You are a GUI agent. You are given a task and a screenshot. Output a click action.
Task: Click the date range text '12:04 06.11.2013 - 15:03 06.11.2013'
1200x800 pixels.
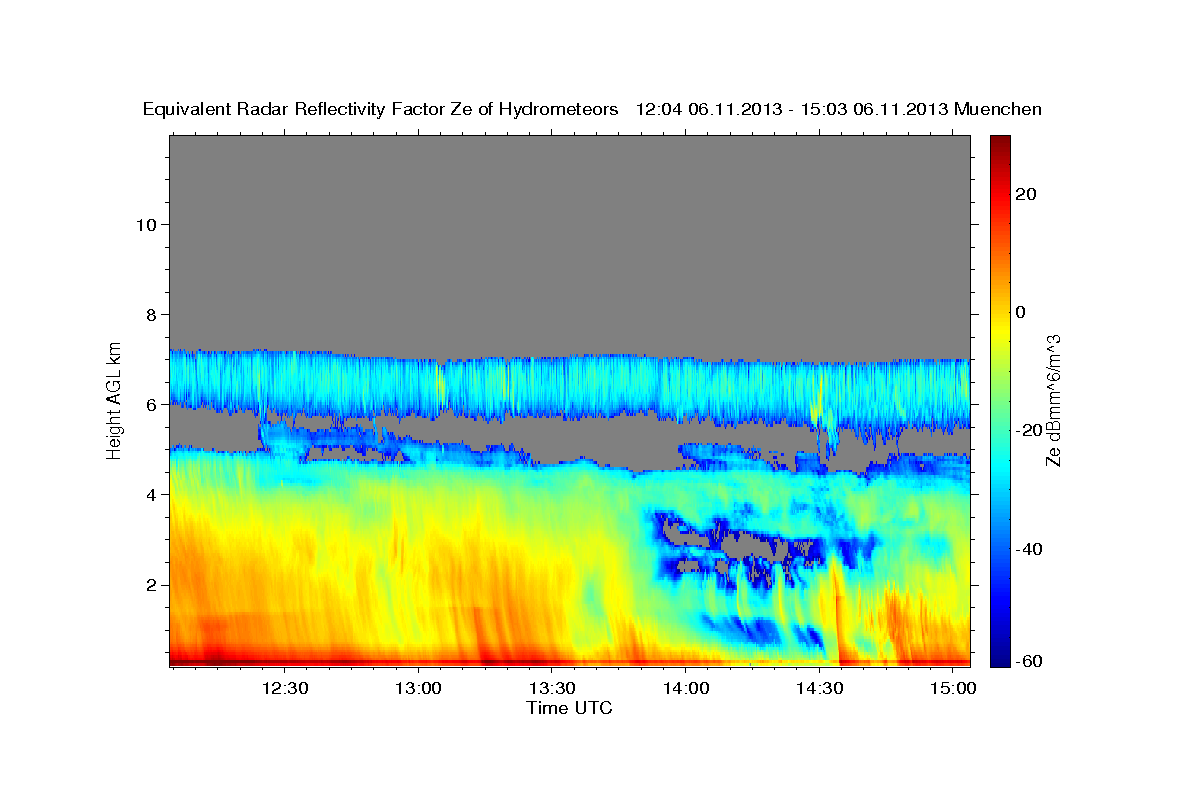pos(793,109)
